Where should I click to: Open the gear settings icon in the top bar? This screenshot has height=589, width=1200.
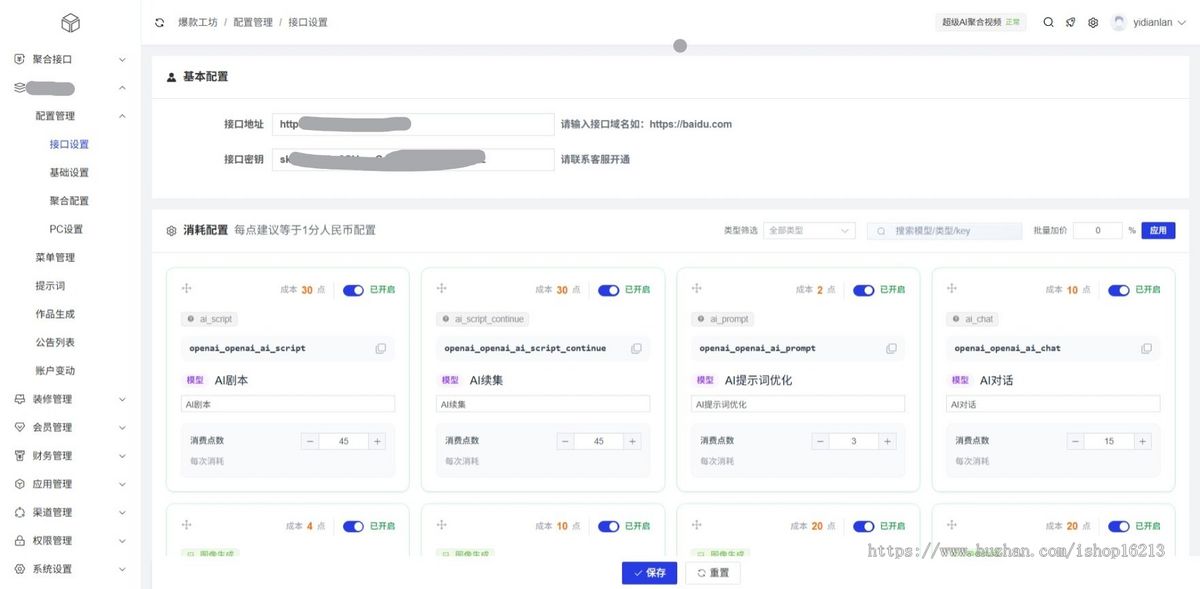click(1093, 22)
